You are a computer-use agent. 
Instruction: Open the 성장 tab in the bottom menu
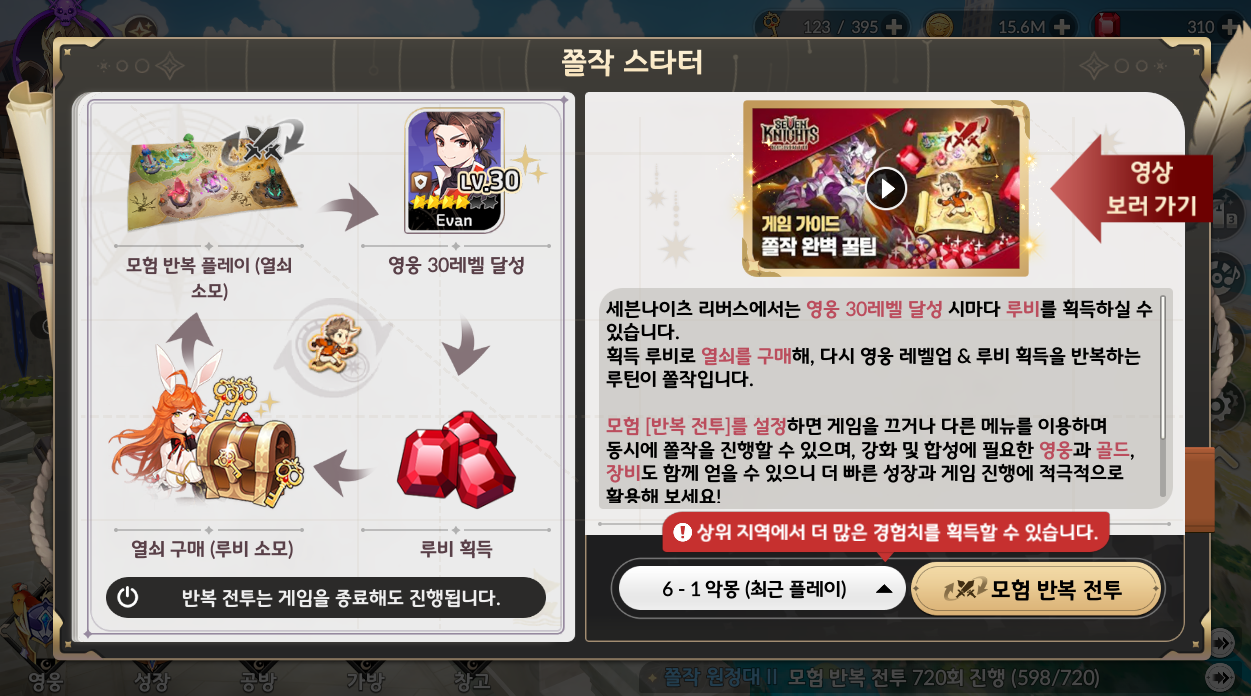pos(152,681)
